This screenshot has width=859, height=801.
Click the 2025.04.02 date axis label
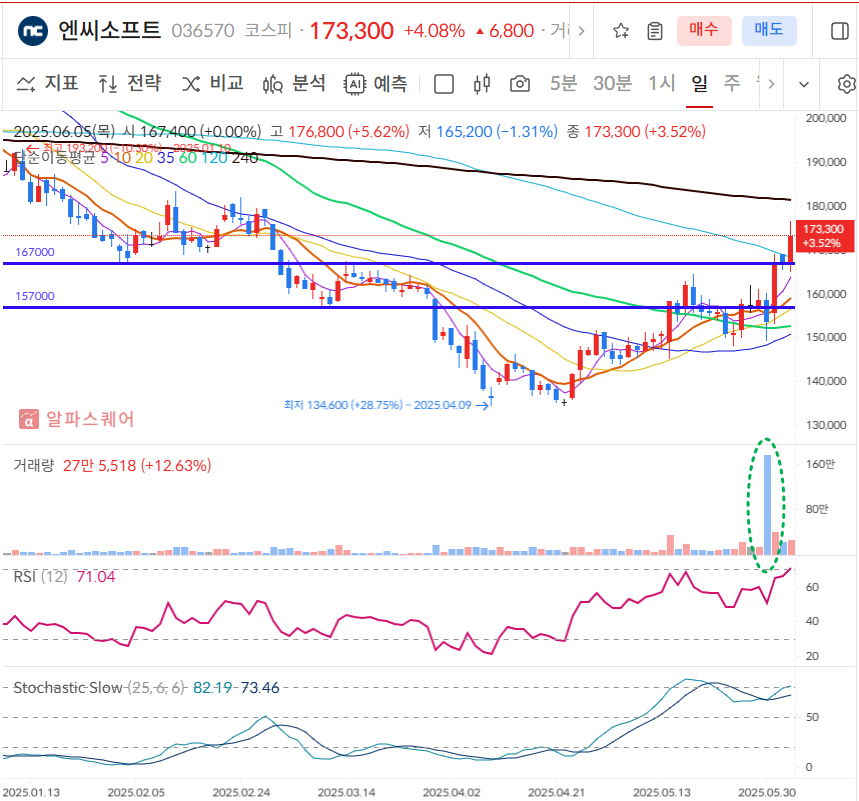[451, 792]
